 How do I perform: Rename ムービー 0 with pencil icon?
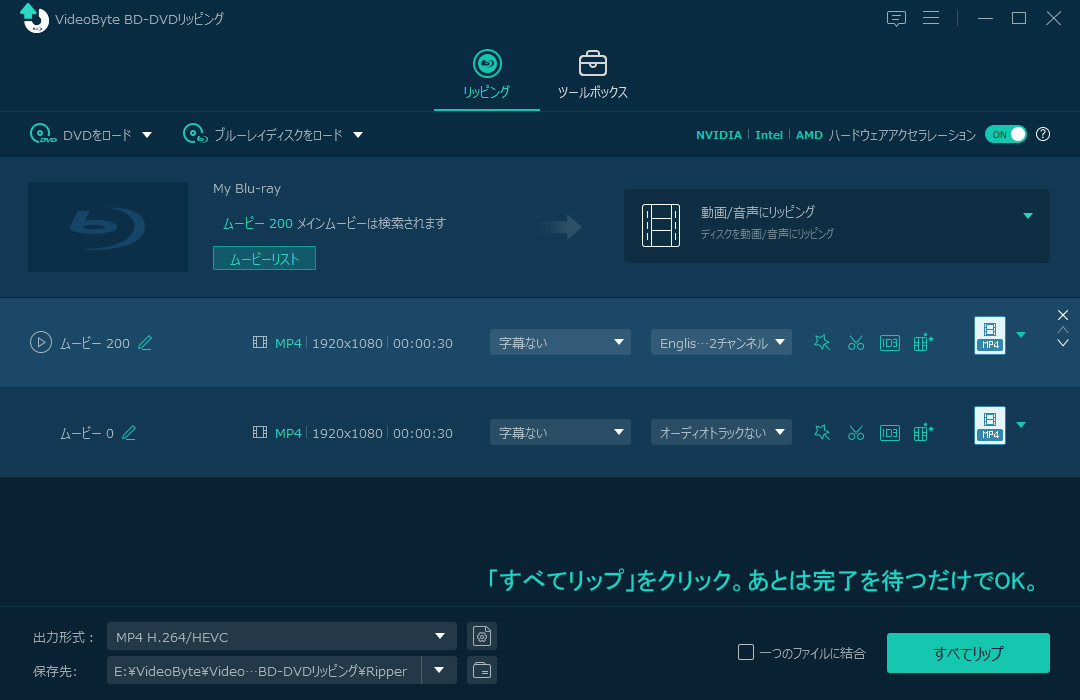(x=129, y=433)
